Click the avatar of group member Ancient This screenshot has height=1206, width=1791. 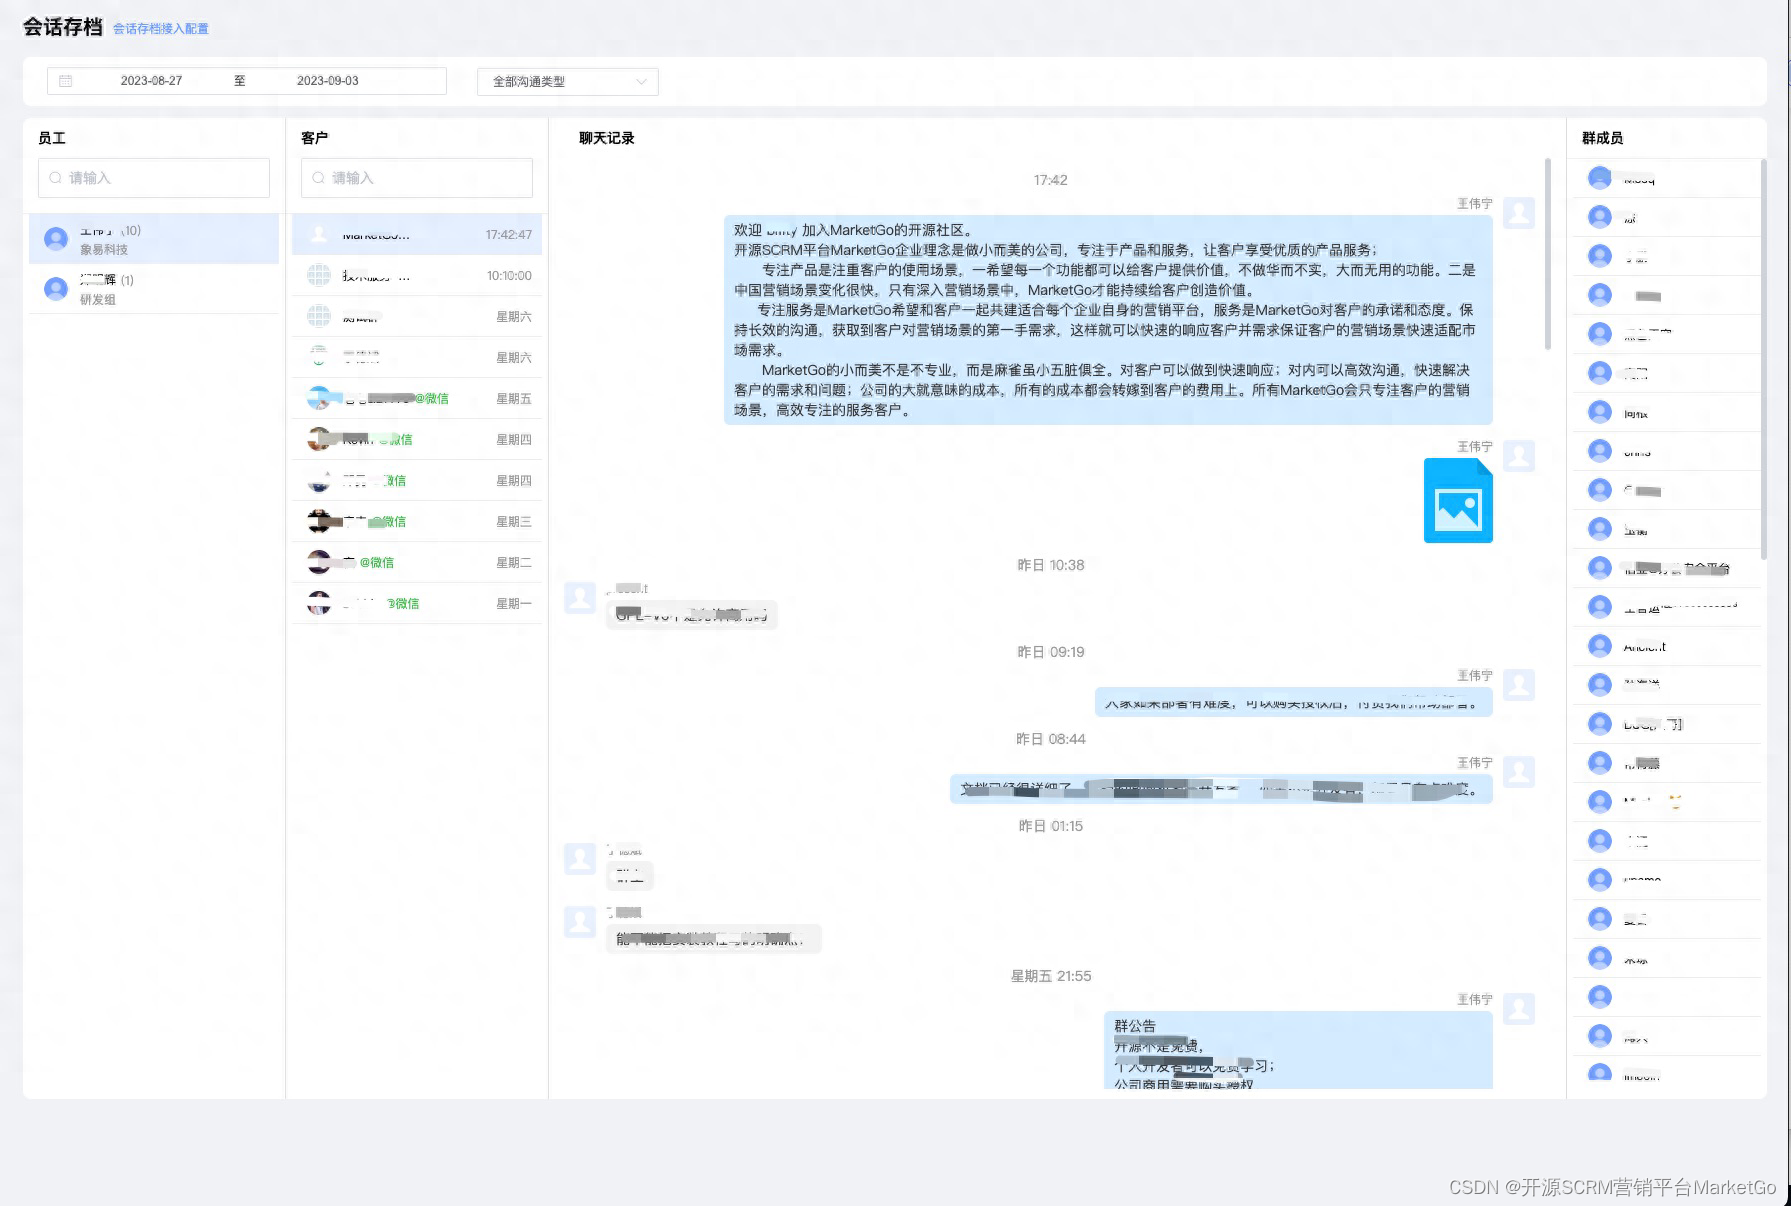click(1600, 646)
